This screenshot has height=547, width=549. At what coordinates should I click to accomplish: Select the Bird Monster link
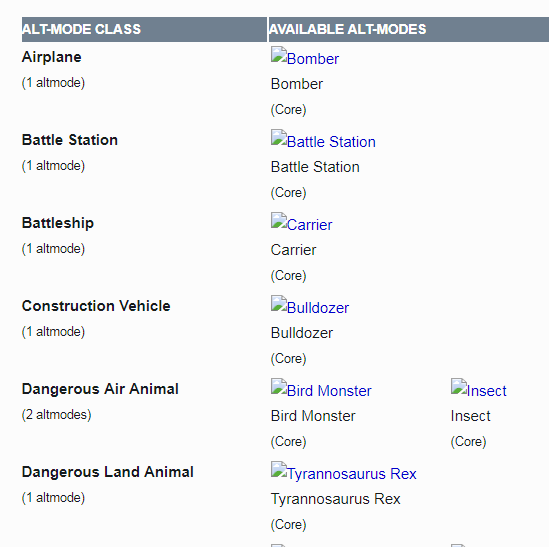point(329,391)
